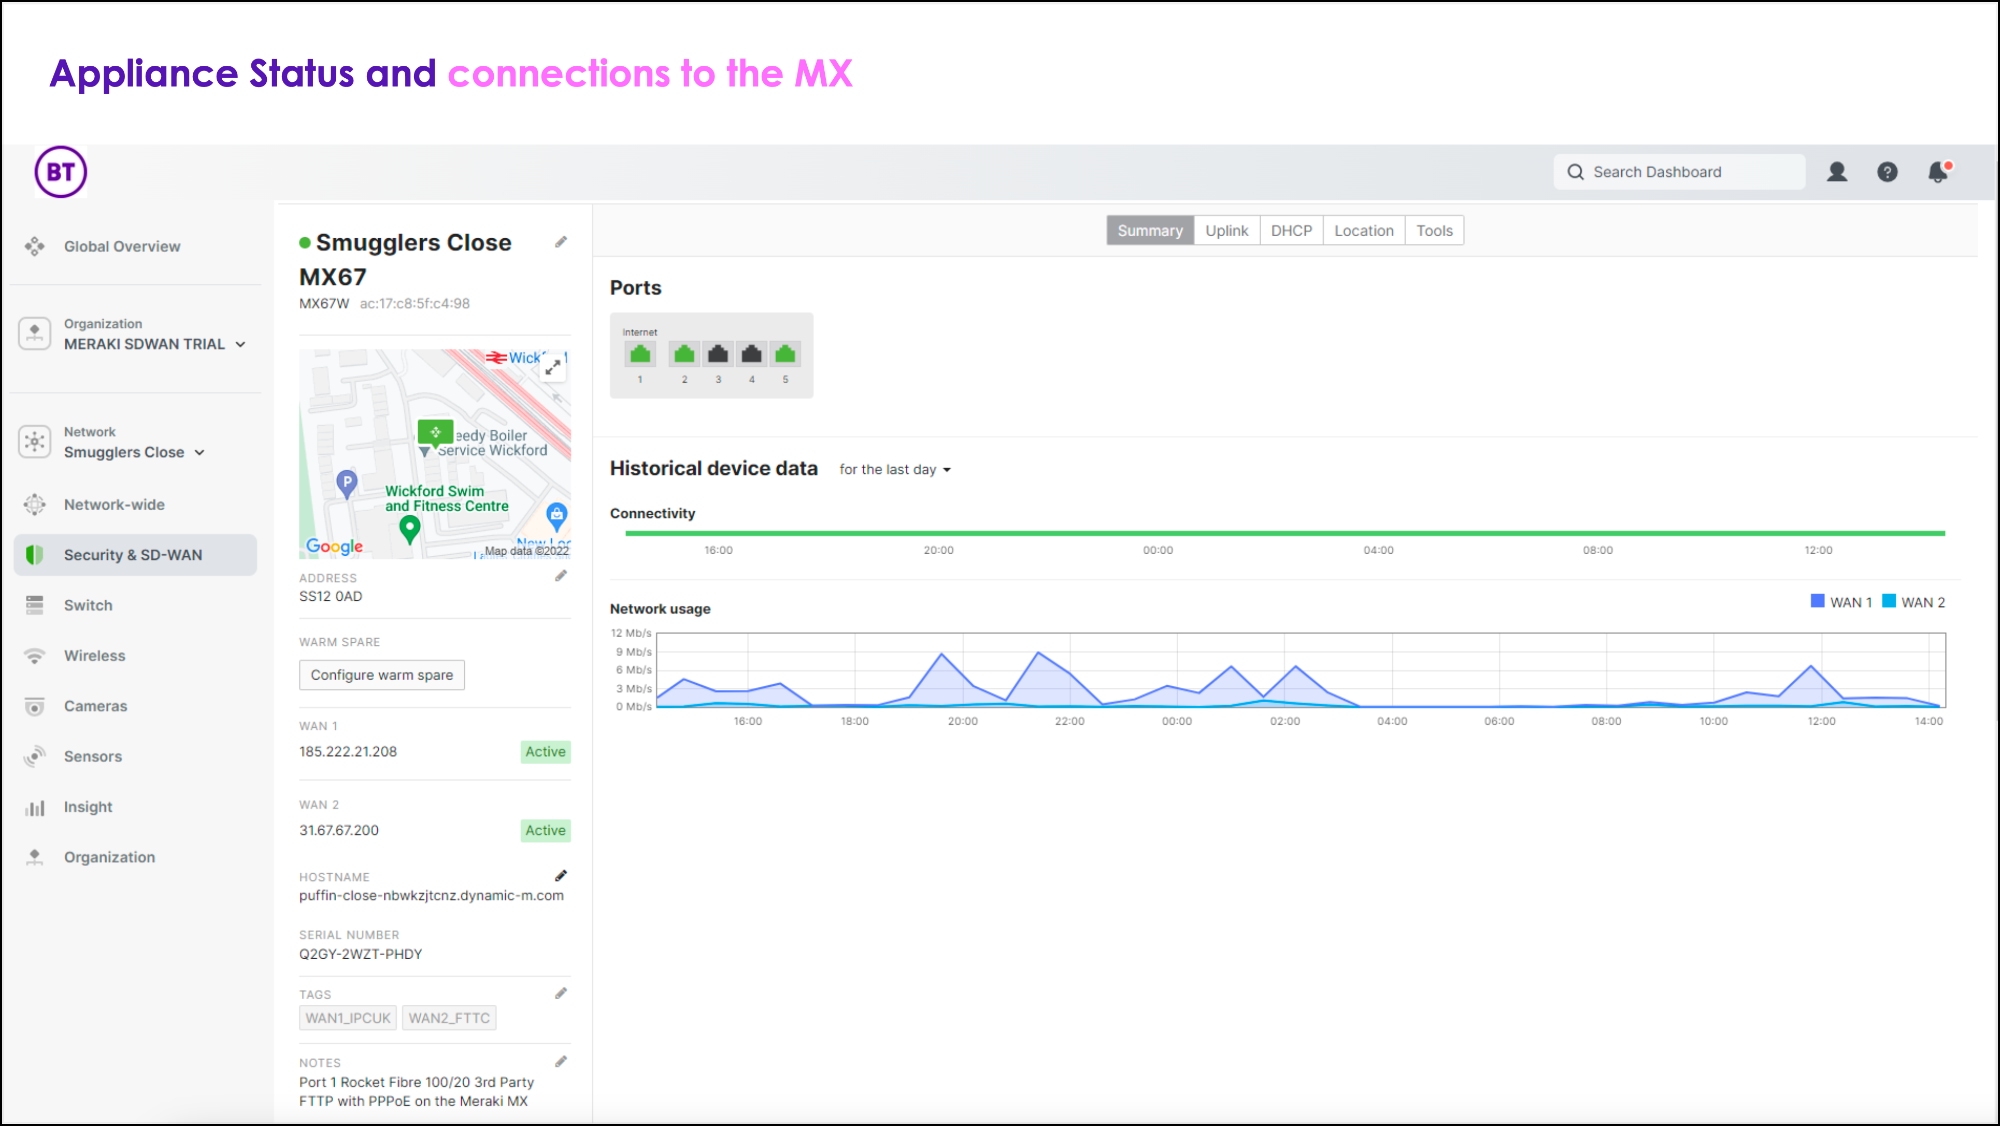The width and height of the screenshot is (2000, 1126).
Task: Enable the Location tab view
Action: (x=1363, y=229)
